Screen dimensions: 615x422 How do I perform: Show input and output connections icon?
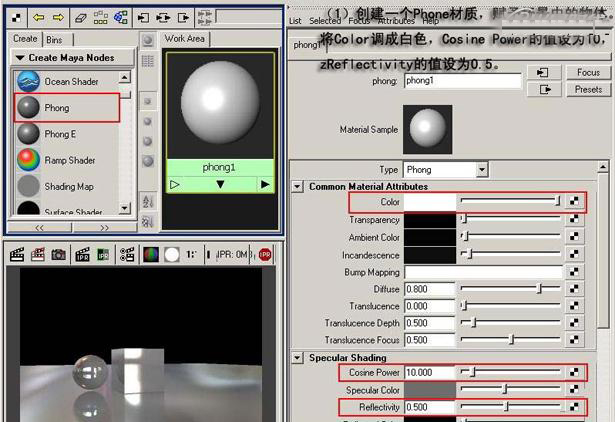pyautogui.click(x=163, y=18)
